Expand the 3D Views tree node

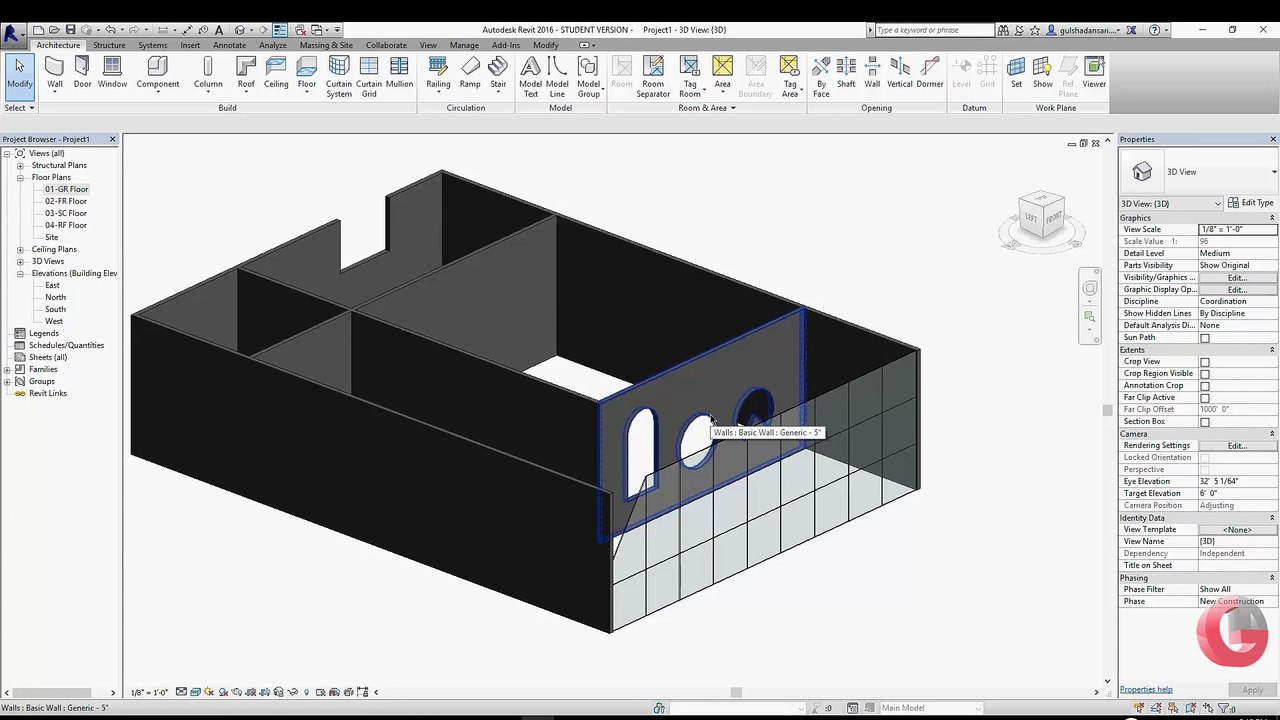click(20, 262)
